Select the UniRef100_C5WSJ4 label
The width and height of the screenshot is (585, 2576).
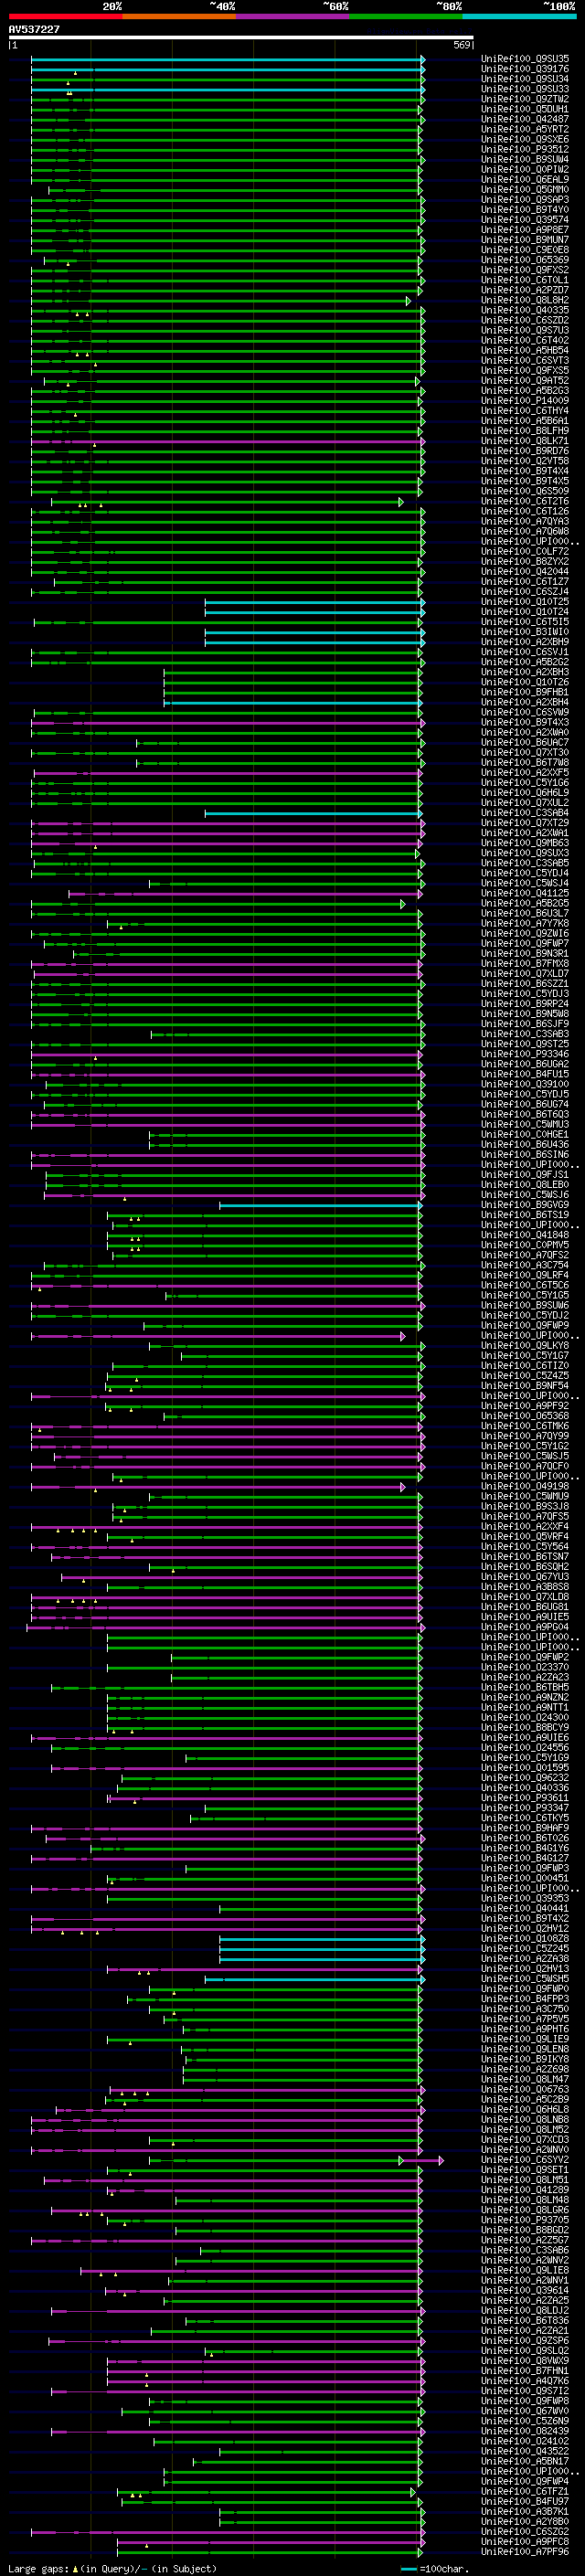(x=525, y=883)
